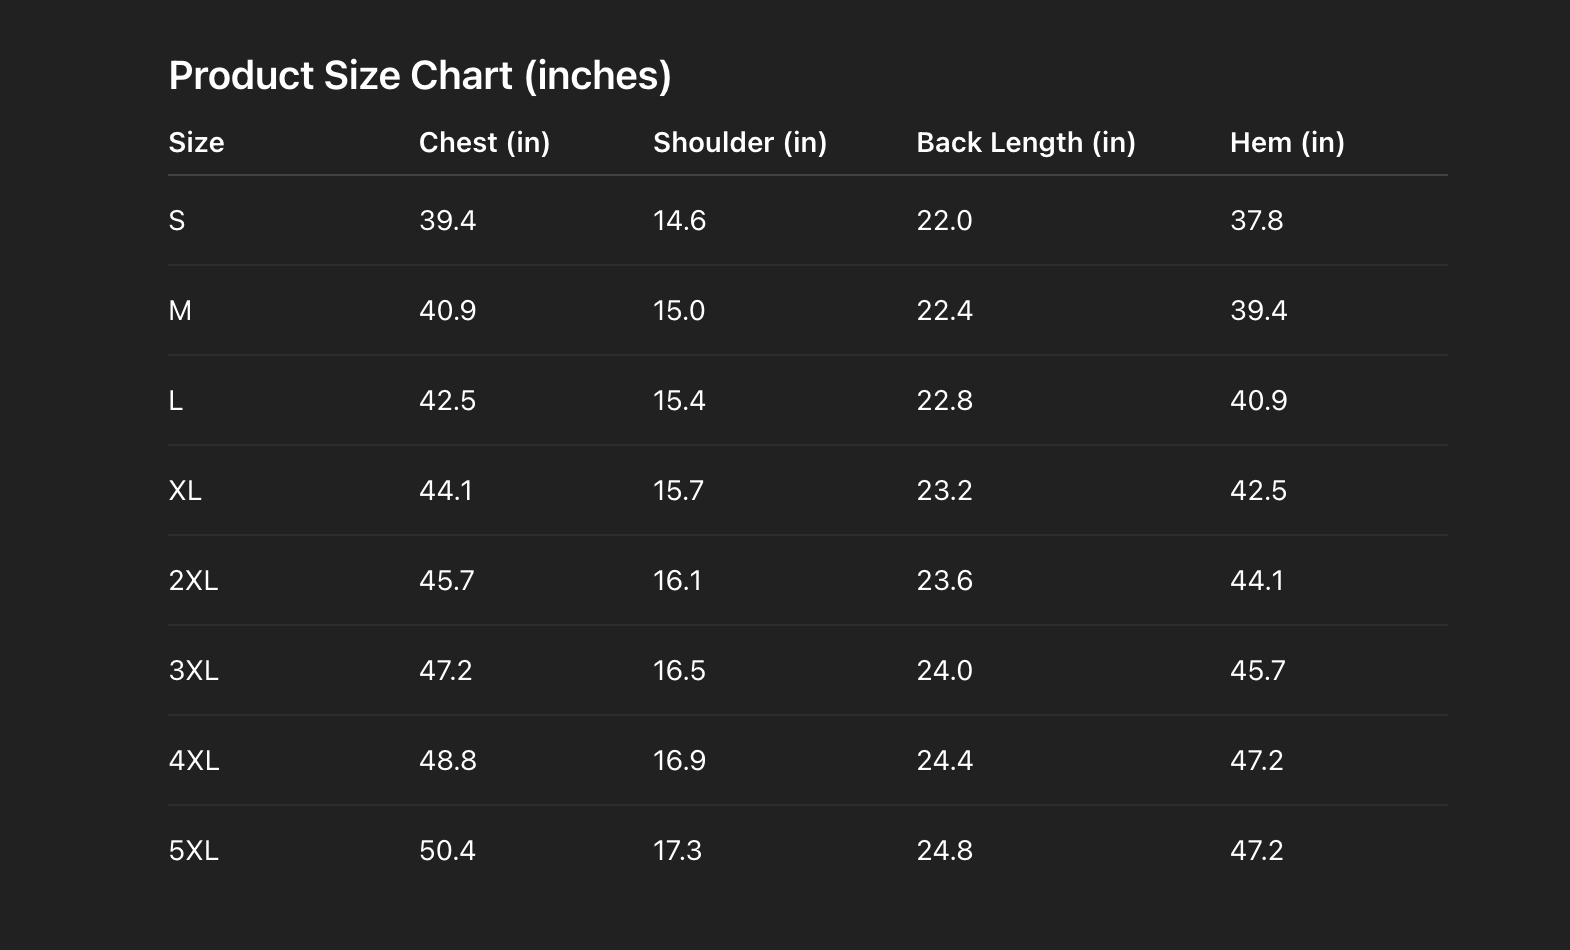Click the 48.8 chest value for 4XL
Image resolution: width=1570 pixels, height=950 pixels.
(x=447, y=761)
